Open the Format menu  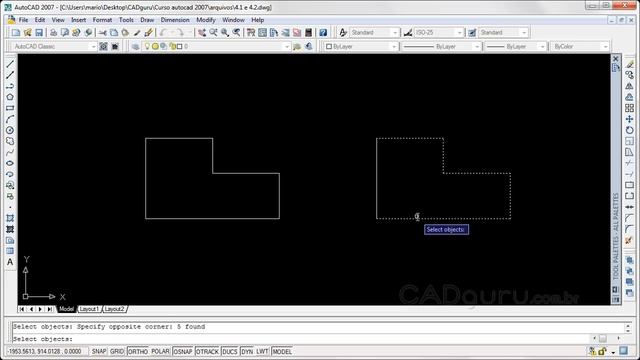coord(102,20)
